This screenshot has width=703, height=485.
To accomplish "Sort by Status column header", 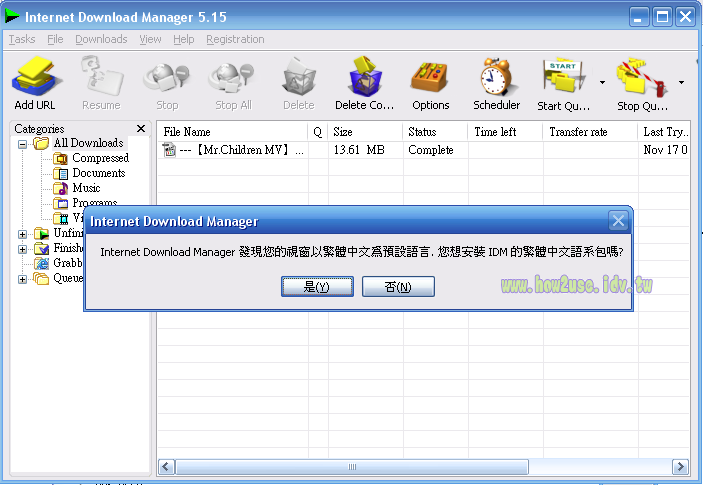I will 435,132.
